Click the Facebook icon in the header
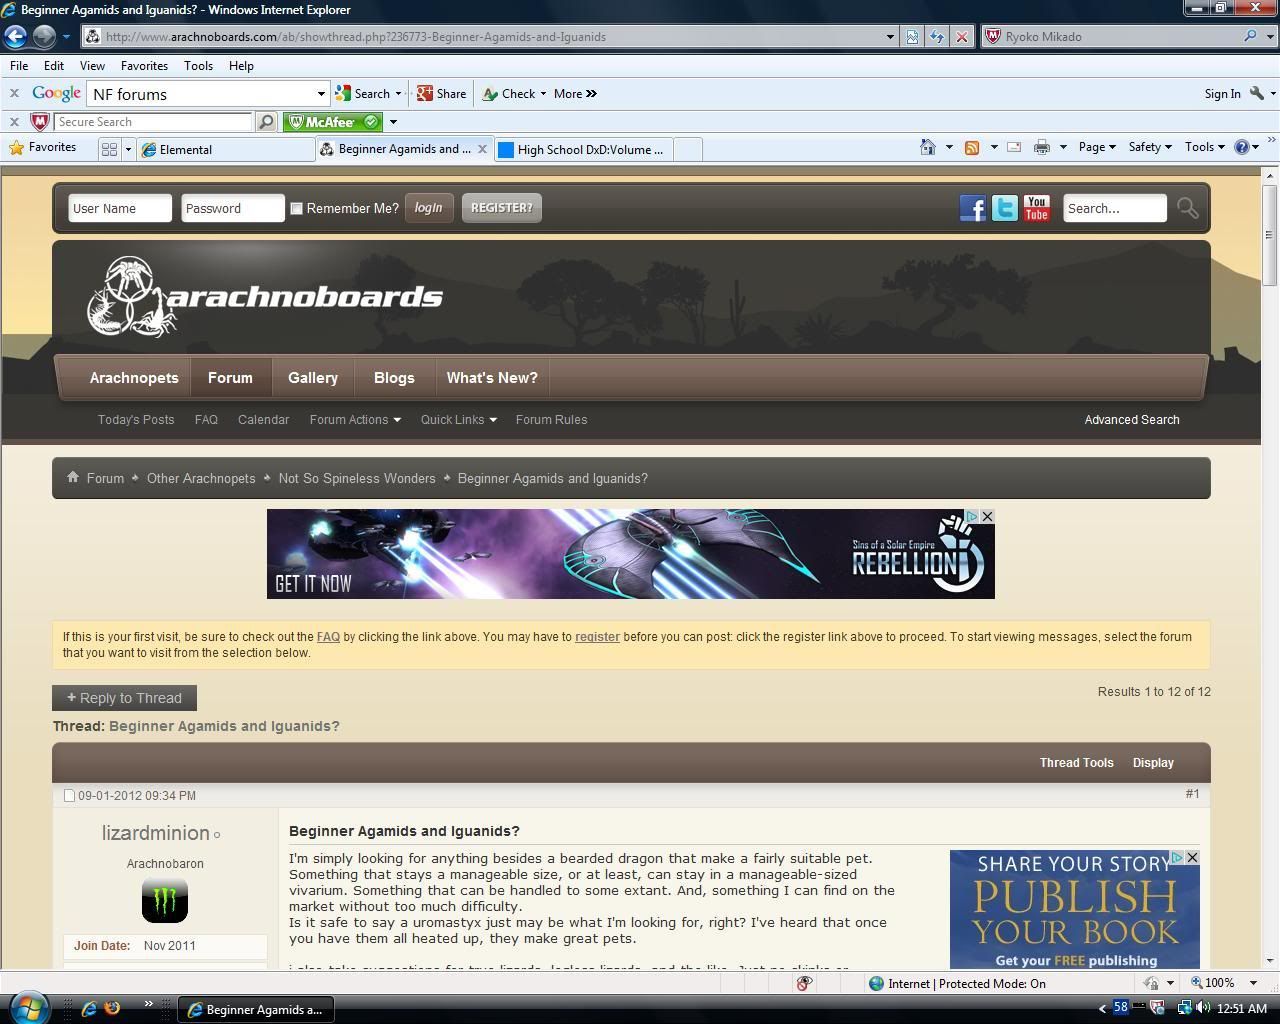This screenshot has width=1280, height=1024. click(973, 208)
